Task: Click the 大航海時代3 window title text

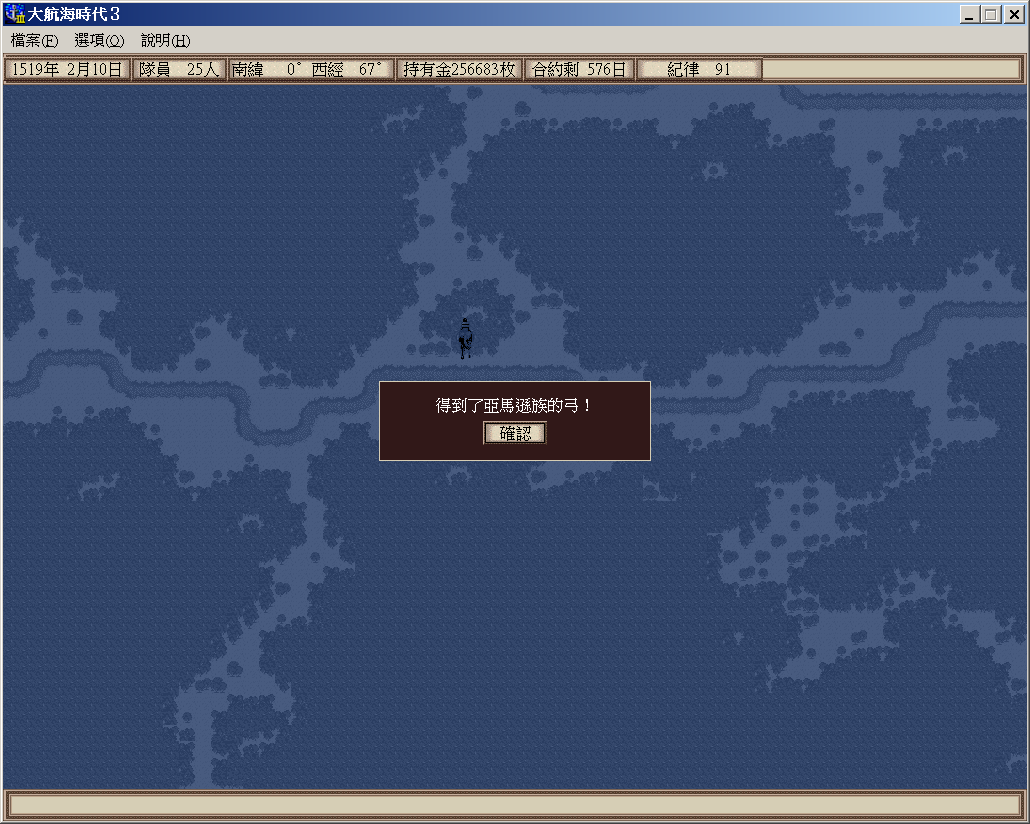Action: (74, 15)
